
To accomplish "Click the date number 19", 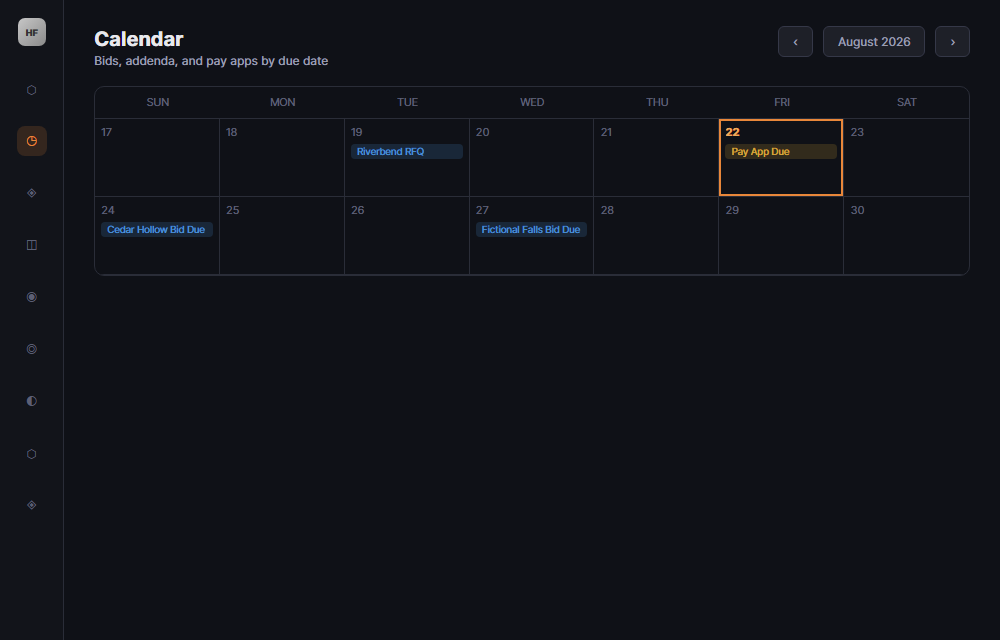I will click(357, 132).
